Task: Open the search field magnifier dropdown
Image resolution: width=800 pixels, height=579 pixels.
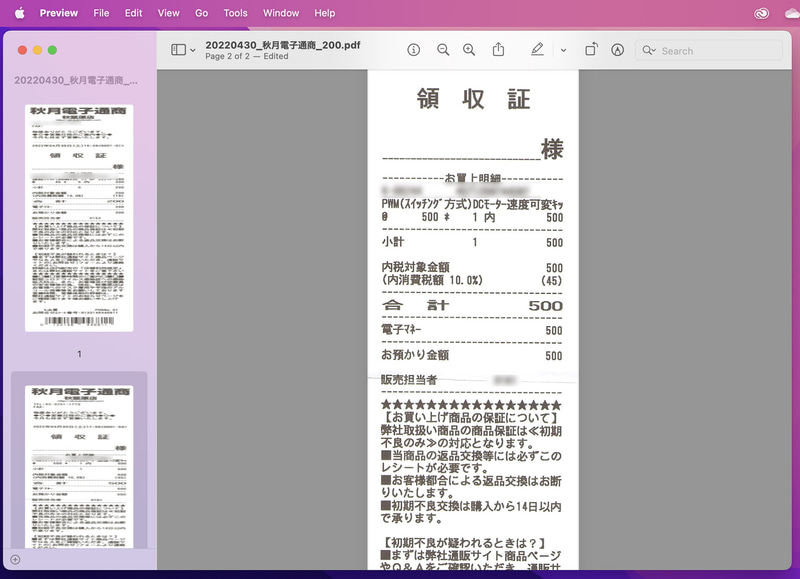Action: [650, 50]
